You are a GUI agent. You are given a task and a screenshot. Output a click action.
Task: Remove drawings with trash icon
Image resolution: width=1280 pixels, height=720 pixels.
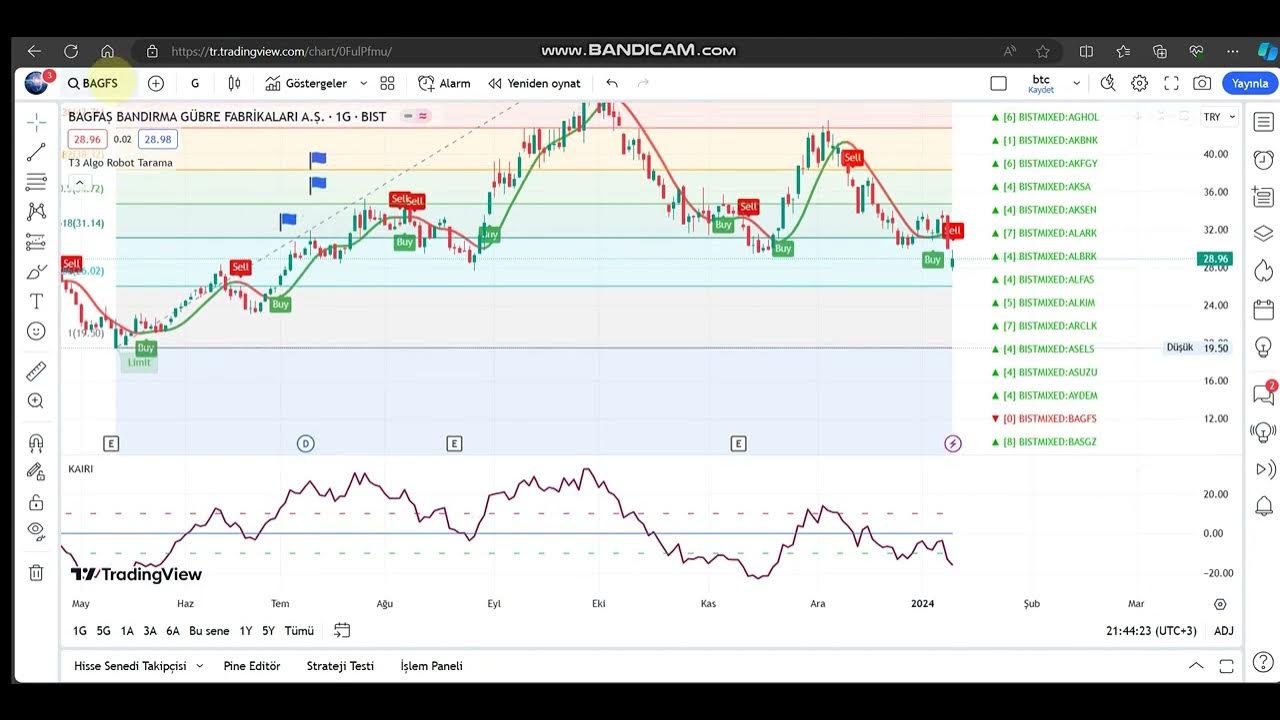pos(36,573)
